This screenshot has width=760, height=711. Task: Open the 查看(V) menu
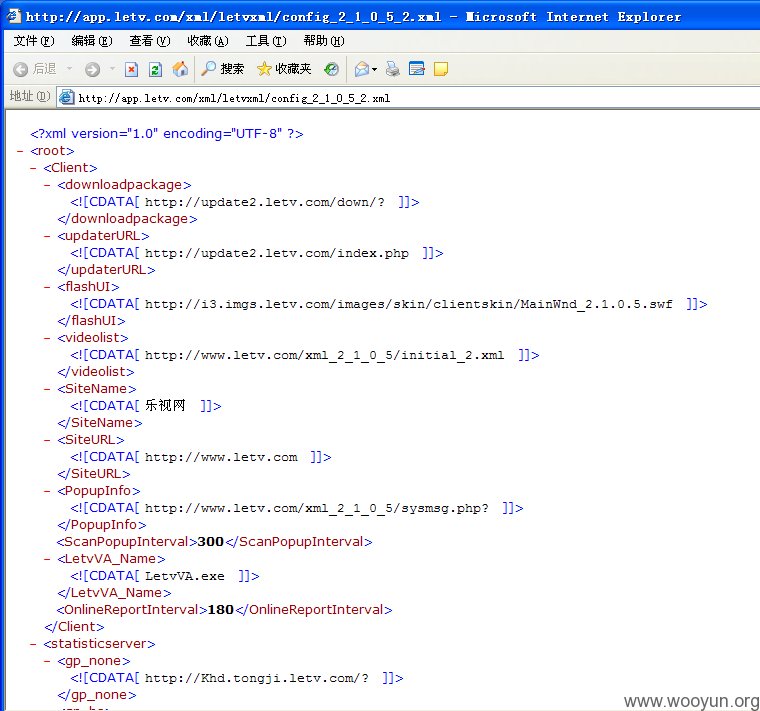point(150,41)
